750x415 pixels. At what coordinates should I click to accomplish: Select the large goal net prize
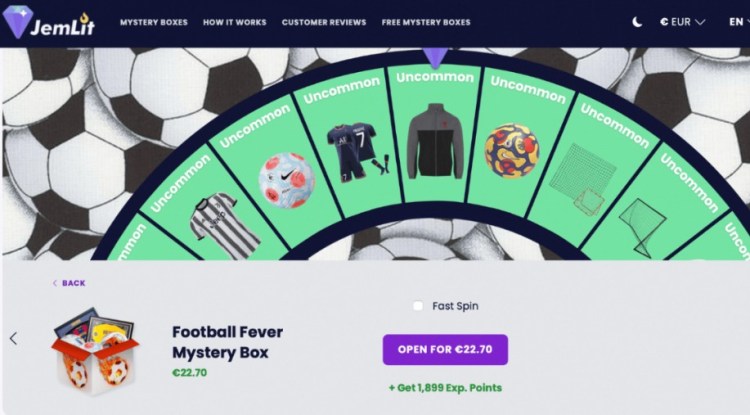pyautogui.click(x=582, y=179)
